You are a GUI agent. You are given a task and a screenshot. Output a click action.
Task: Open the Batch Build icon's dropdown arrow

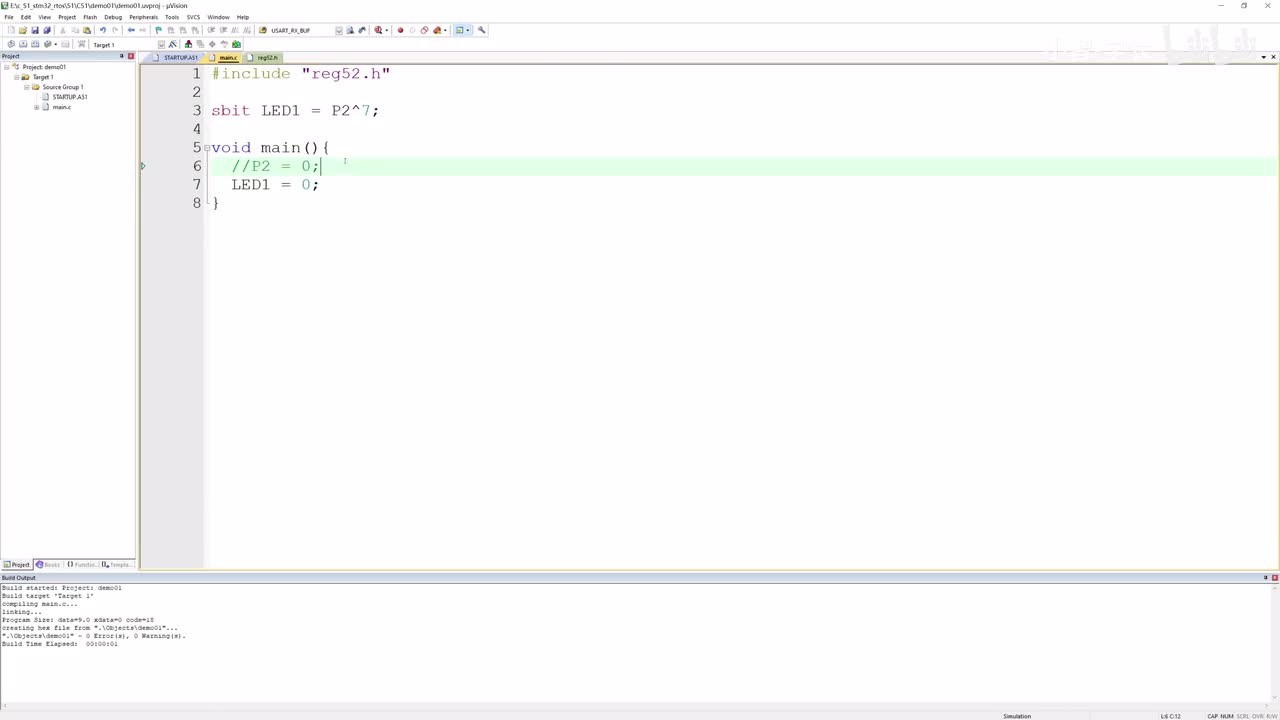click(x=55, y=44)
